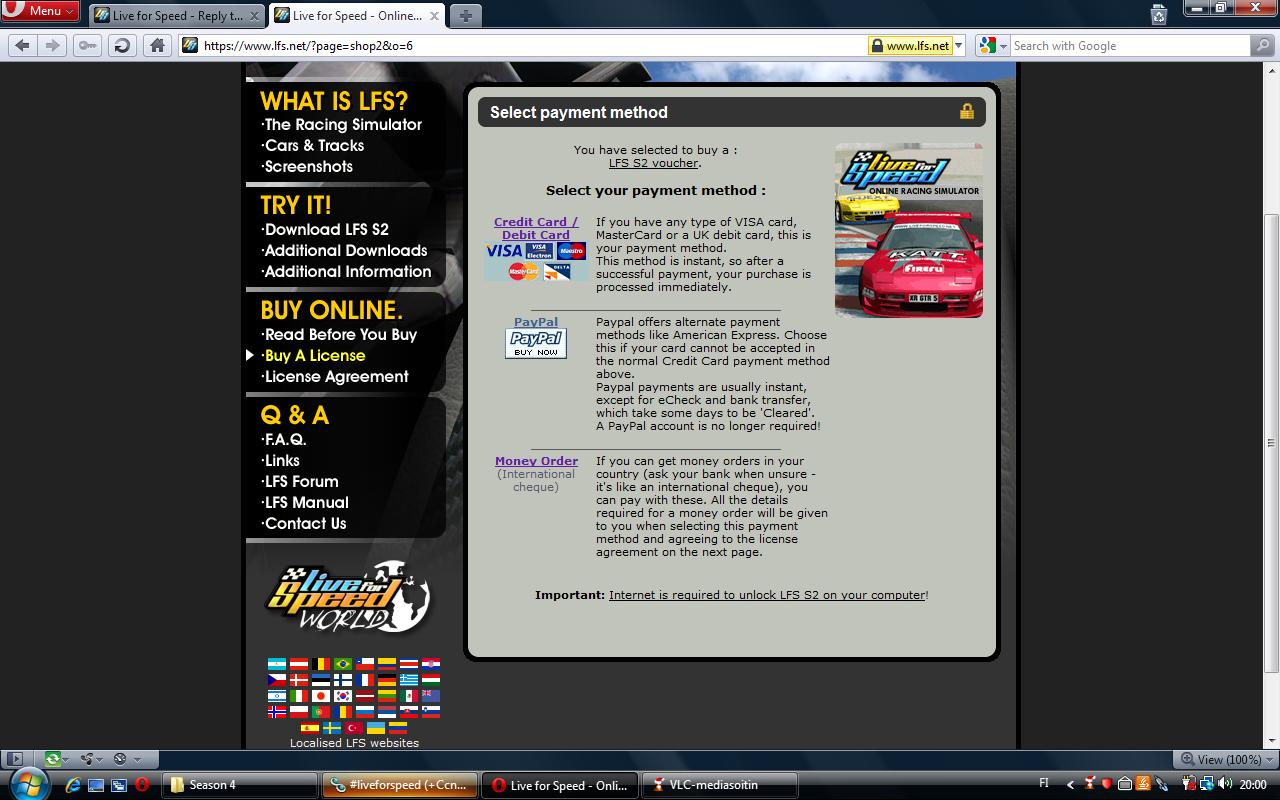The width and height of the screenshot is (1280, 800).
Task: Open 'Internet is required to unlock' link
Action: point(767,595)
